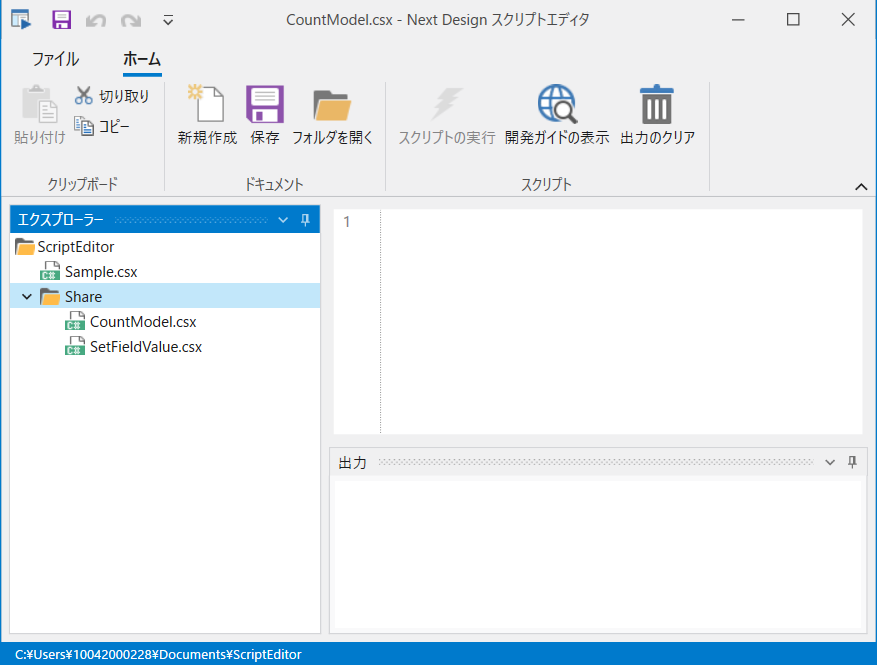Click the コピー copy icon

84,126
